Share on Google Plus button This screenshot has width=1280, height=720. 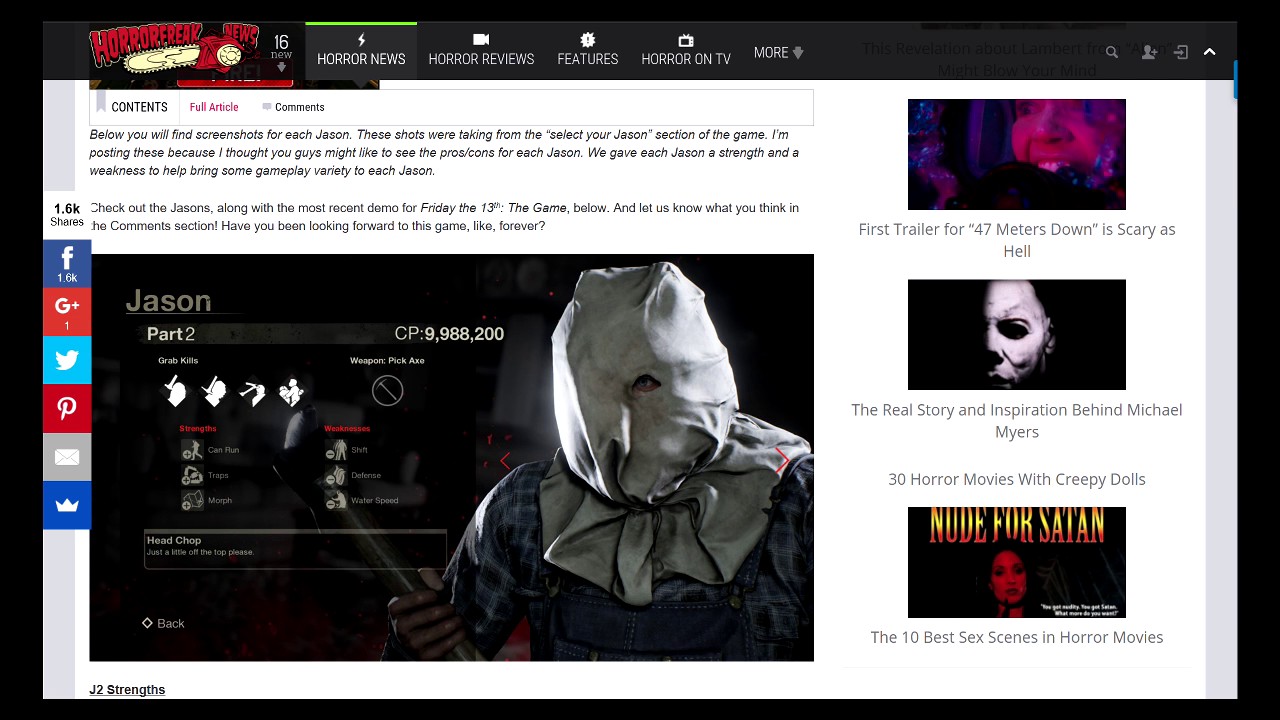point(67,312)
